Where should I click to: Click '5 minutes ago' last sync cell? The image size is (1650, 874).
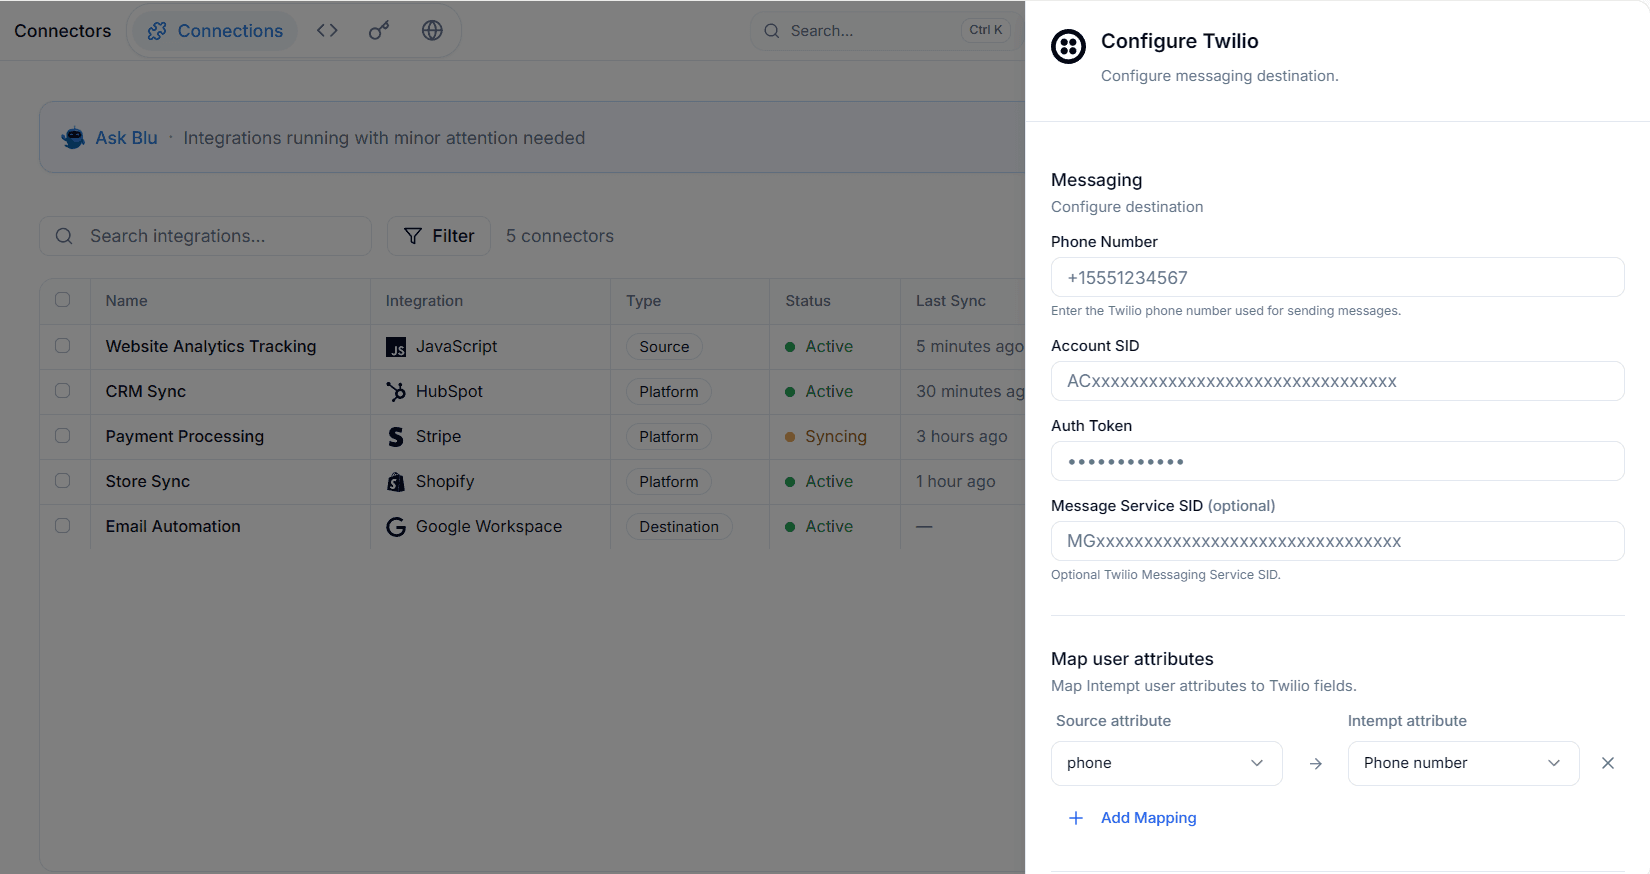(x=969, y=346)
